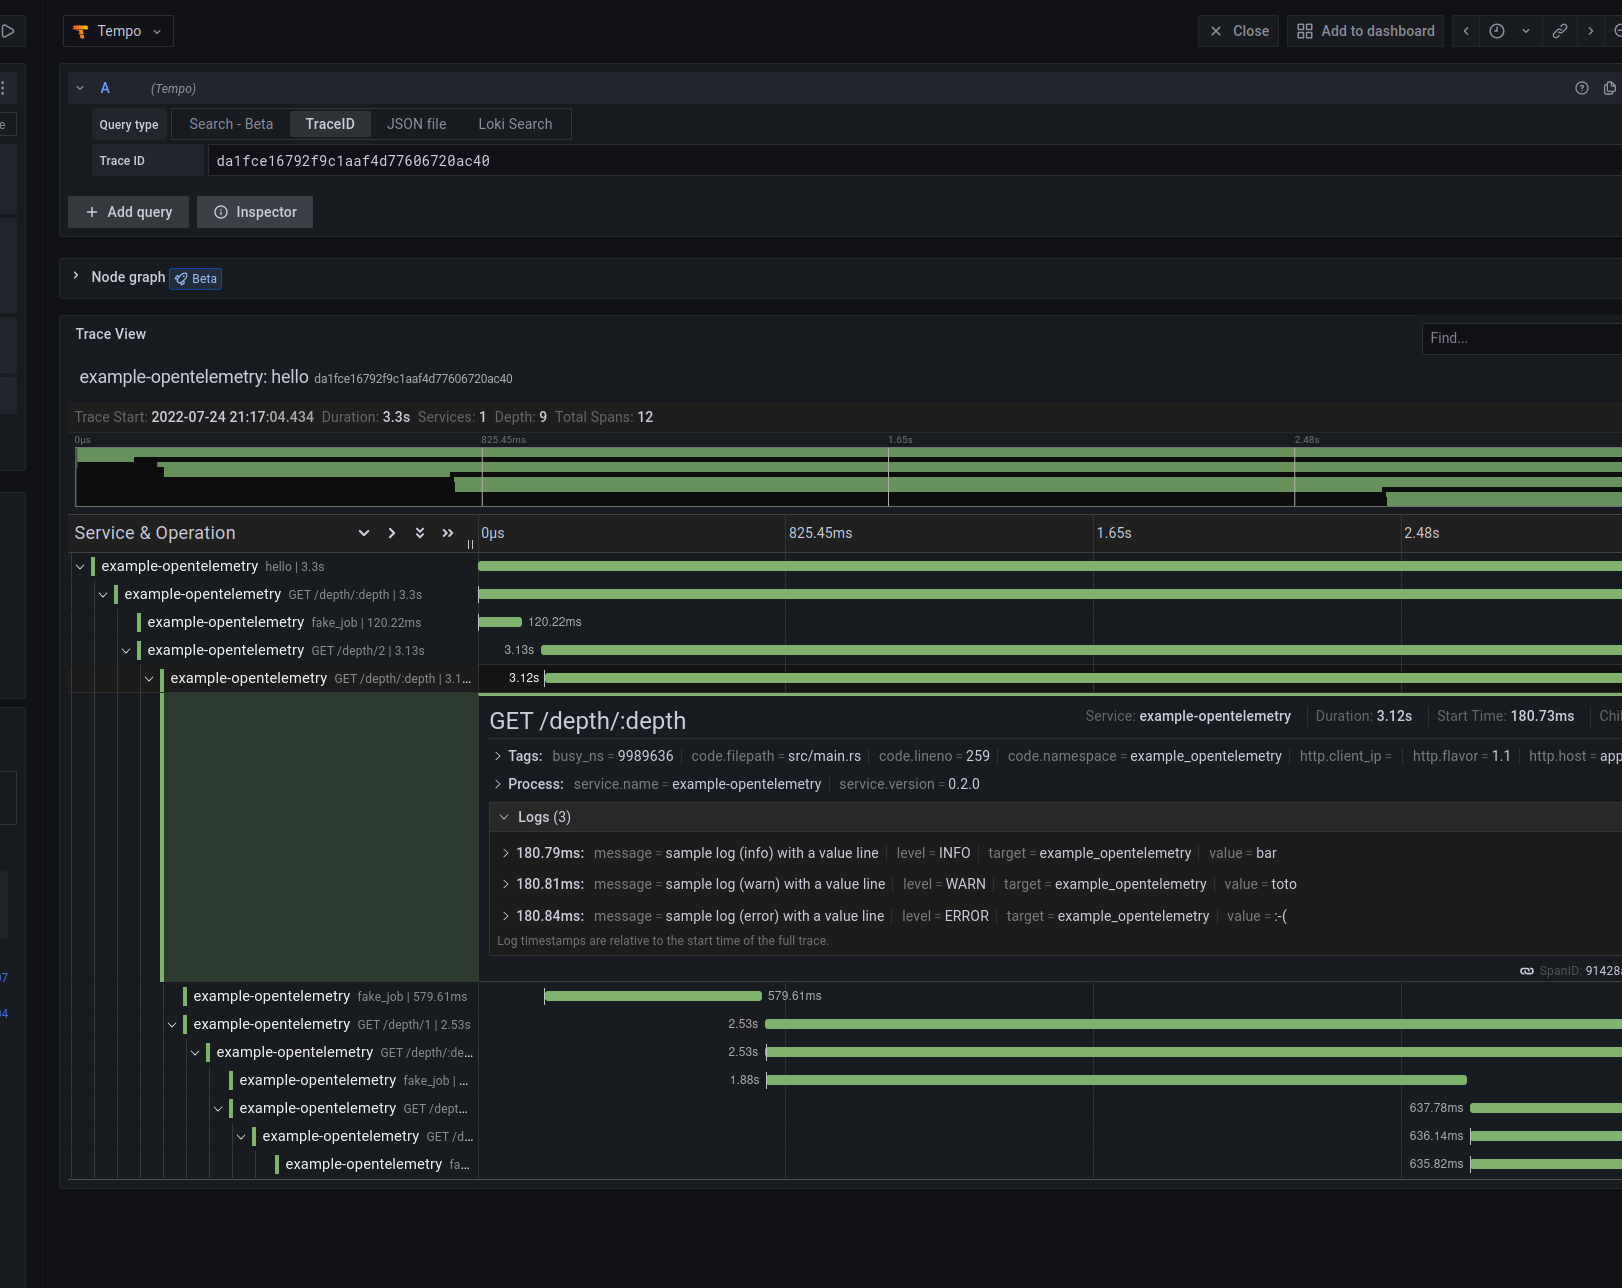The height and width of the screenshot is (1288, 1622).
Task: Click the Trace ID input field
Action: point(914,161)
